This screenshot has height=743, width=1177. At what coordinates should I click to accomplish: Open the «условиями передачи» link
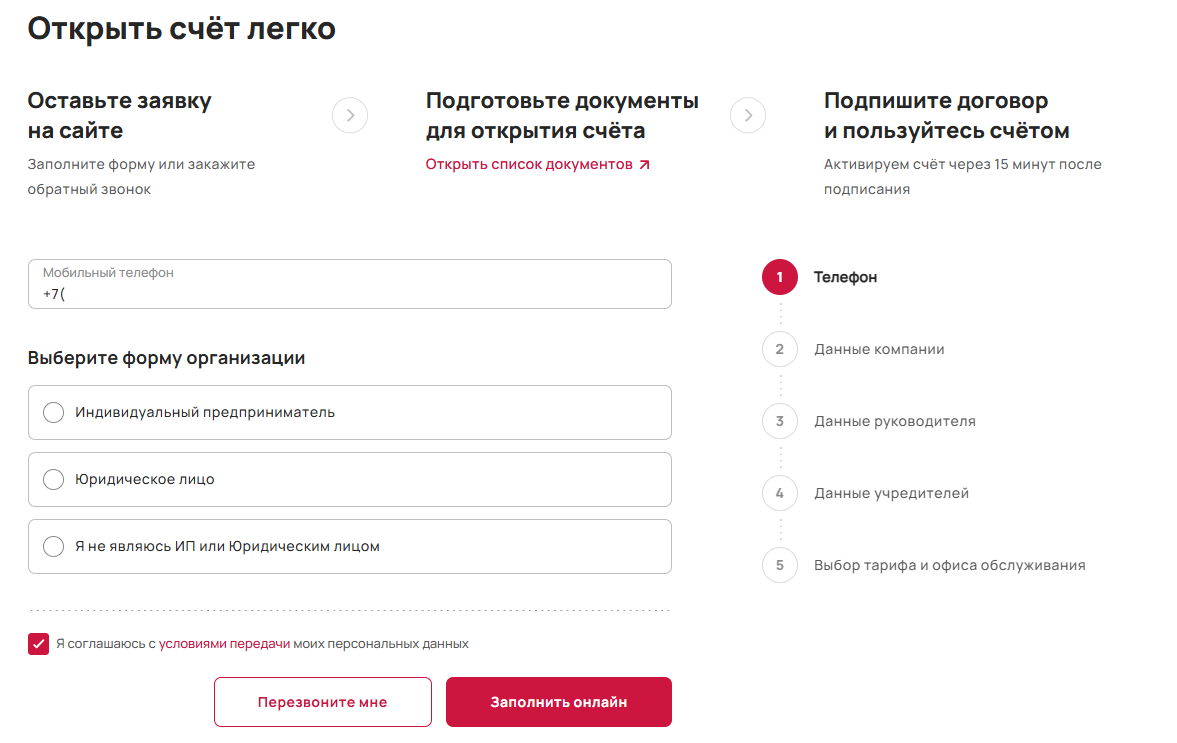[224, 644]
